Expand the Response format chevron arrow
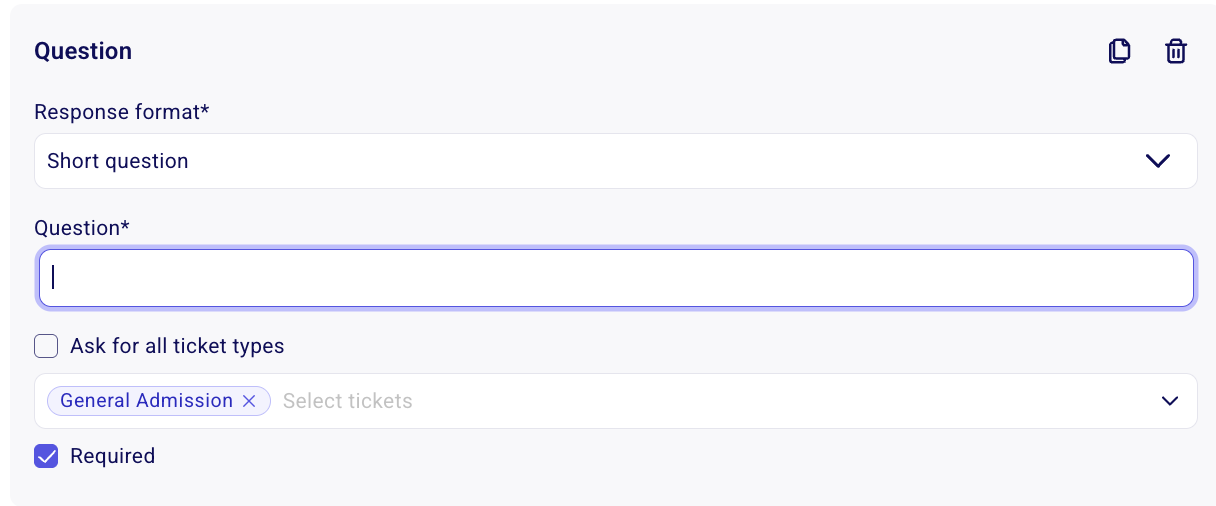Screen dimensions: 1216x506 click(x=1158, y=161)
